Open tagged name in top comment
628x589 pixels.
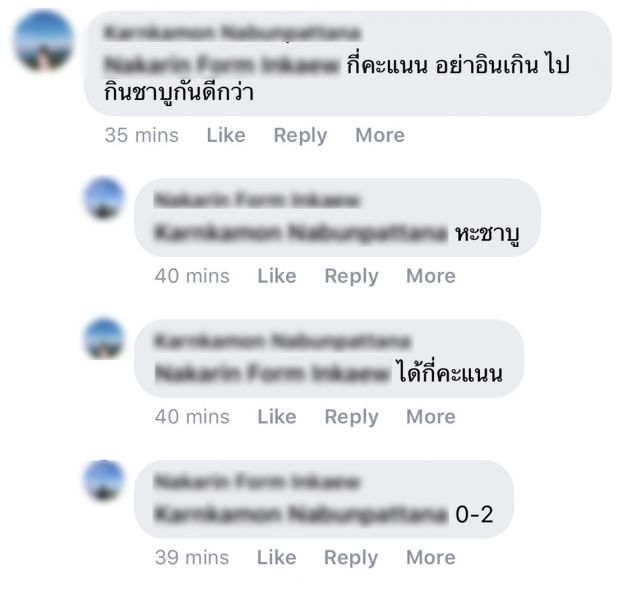point(221,65)
